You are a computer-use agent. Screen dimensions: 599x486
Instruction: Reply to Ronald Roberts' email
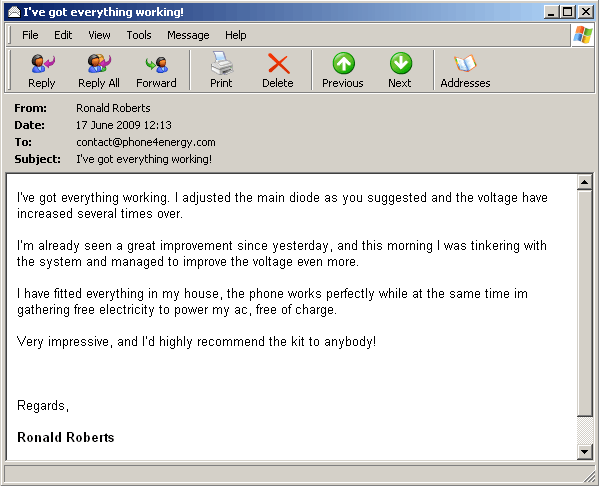42,71
